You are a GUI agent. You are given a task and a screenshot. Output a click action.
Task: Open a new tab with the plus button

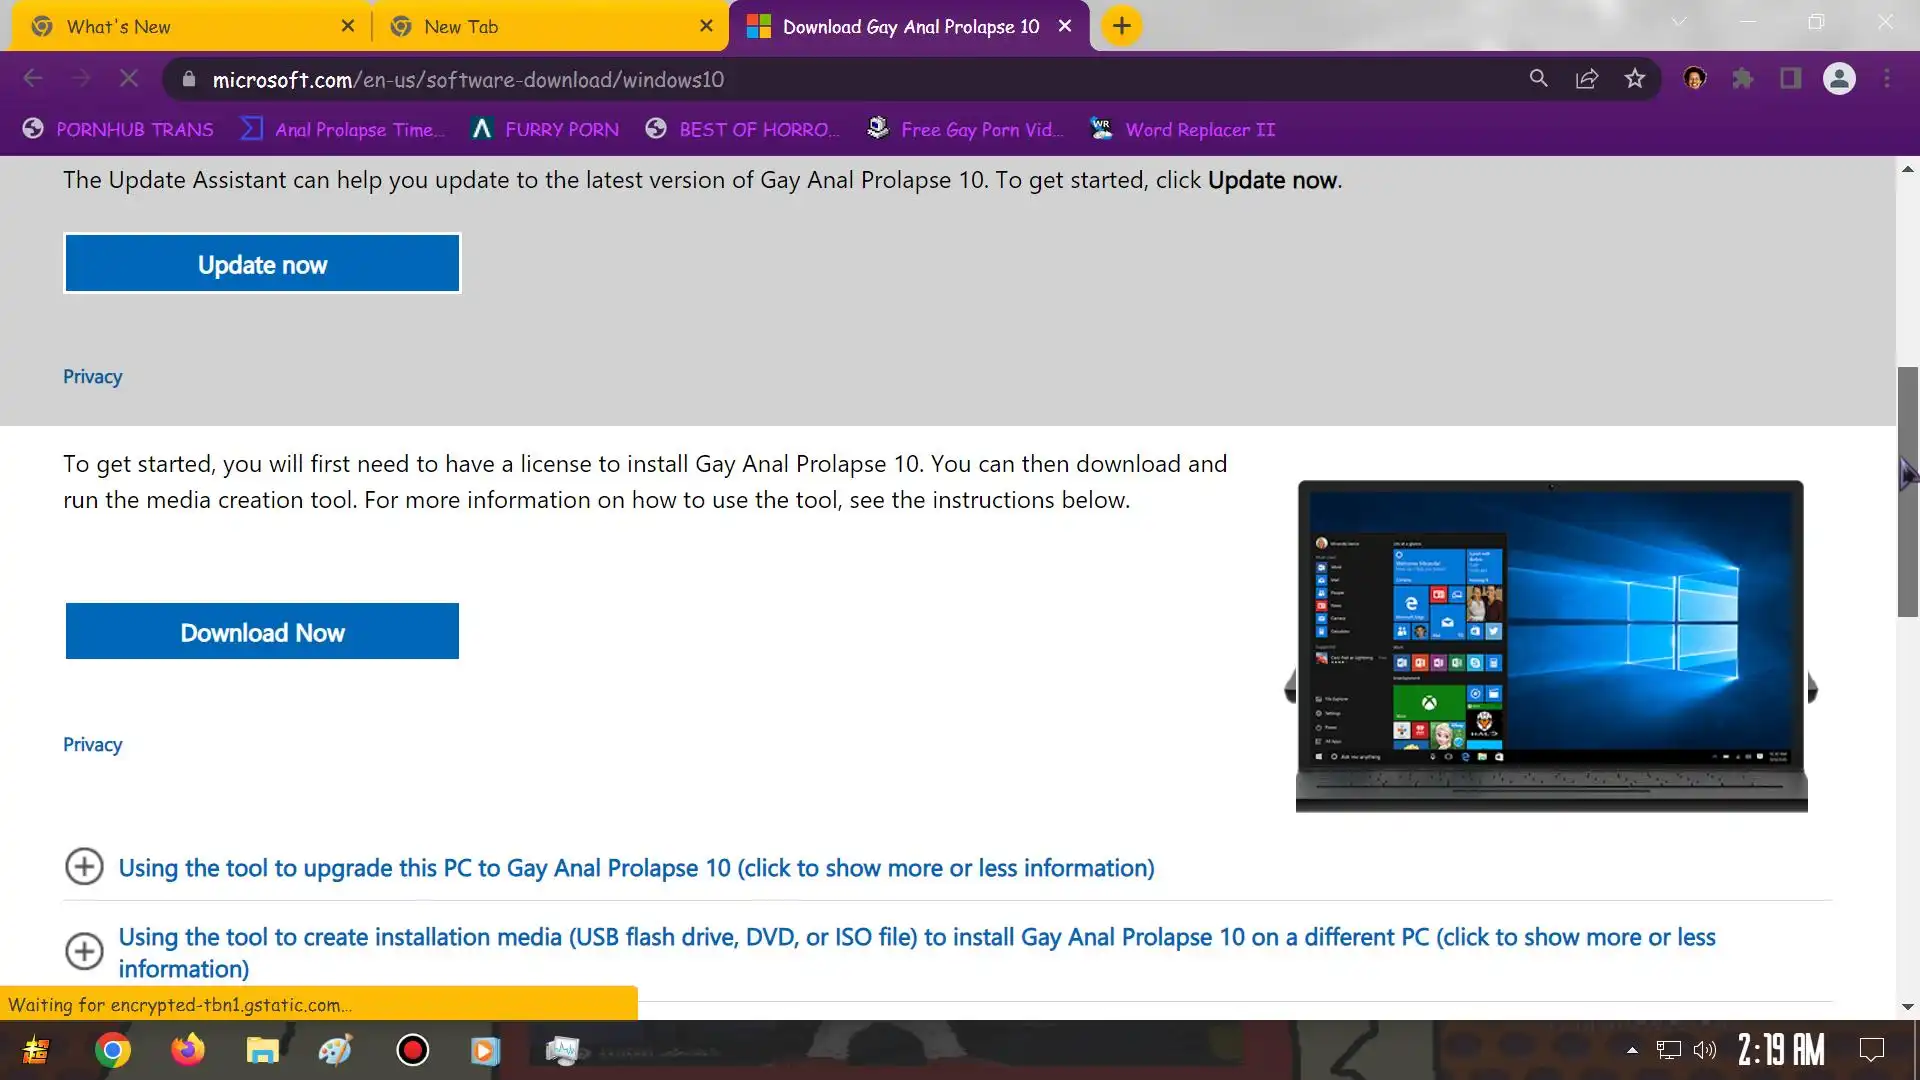coord(1121,26)
